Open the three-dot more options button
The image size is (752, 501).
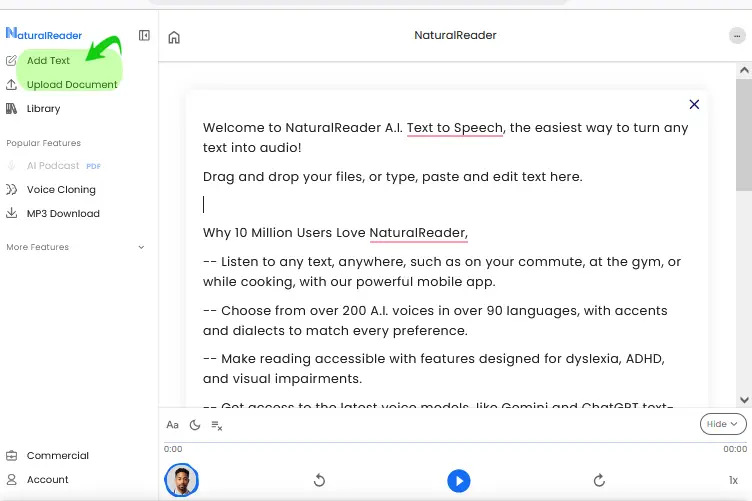click(737, 36)
